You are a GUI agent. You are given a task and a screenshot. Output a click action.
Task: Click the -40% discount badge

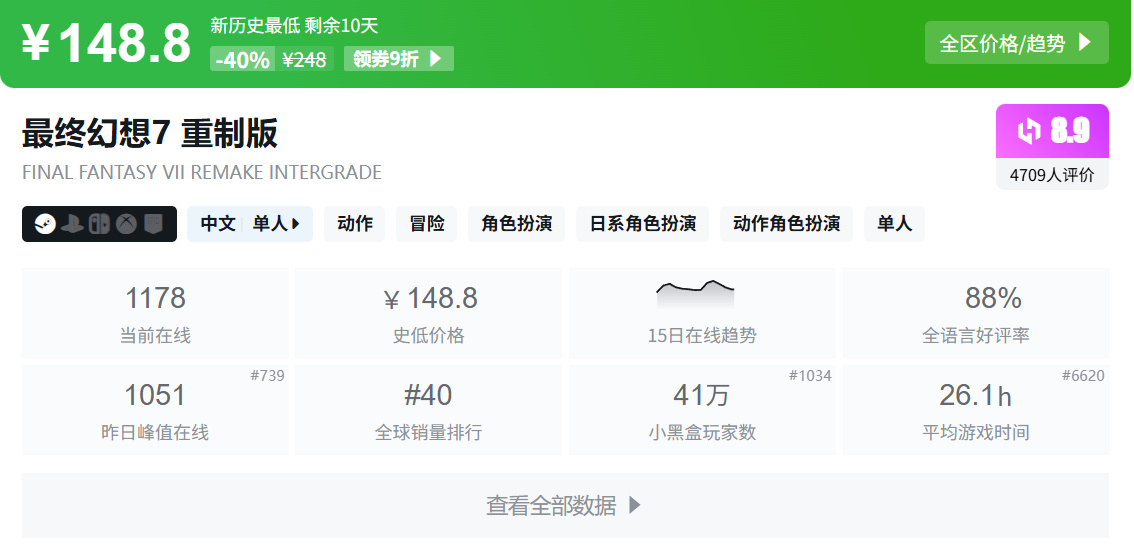242,59
